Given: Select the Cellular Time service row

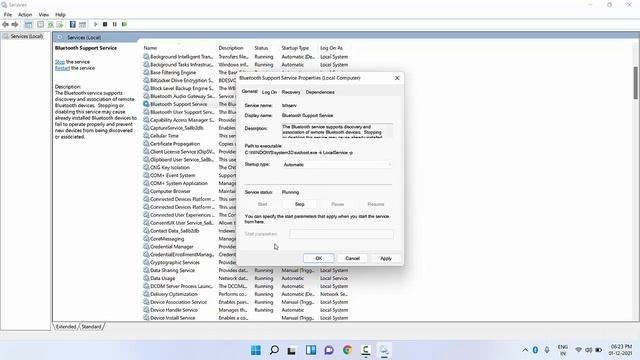Looking at the screenshot, I should click(x=164, y=136).
